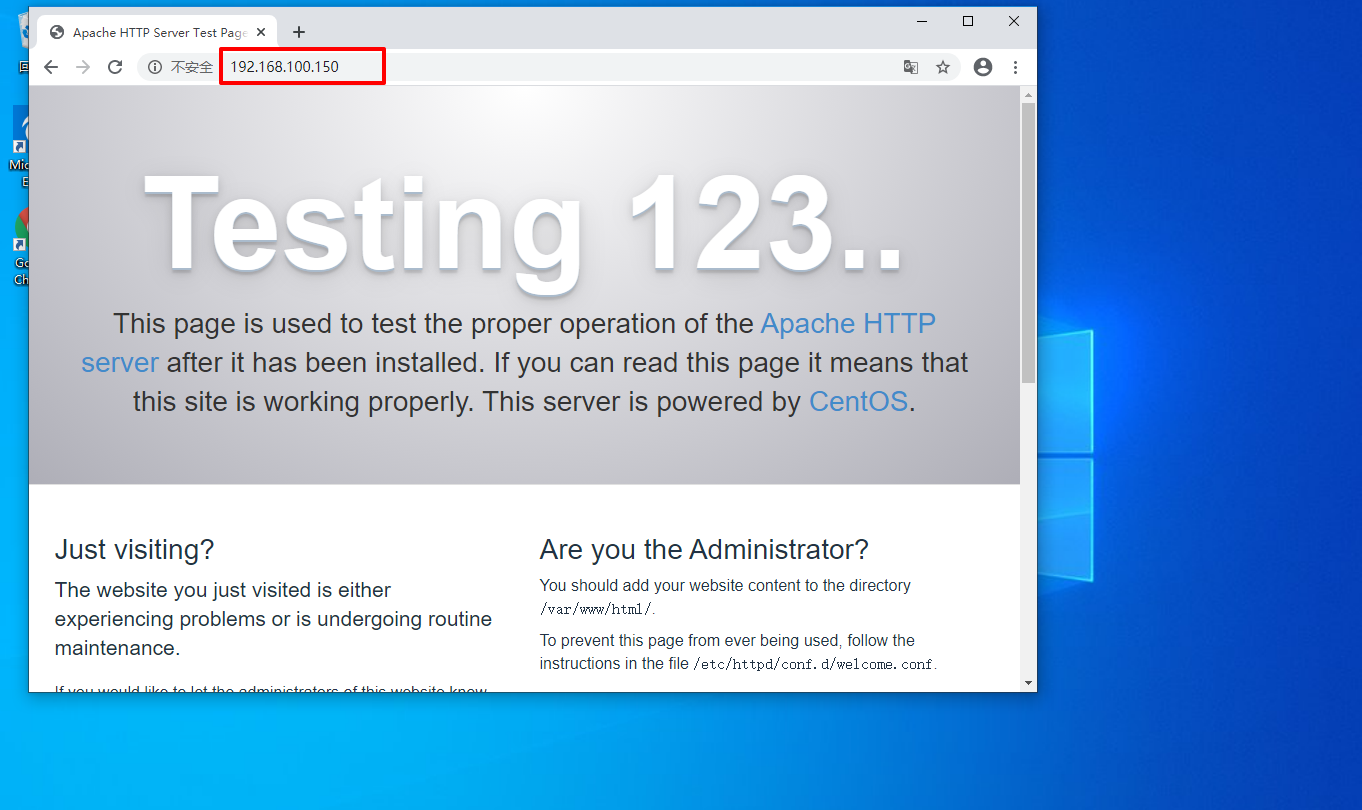Select the Apache HTTP Server Test Page tab

tap(158, 32)
